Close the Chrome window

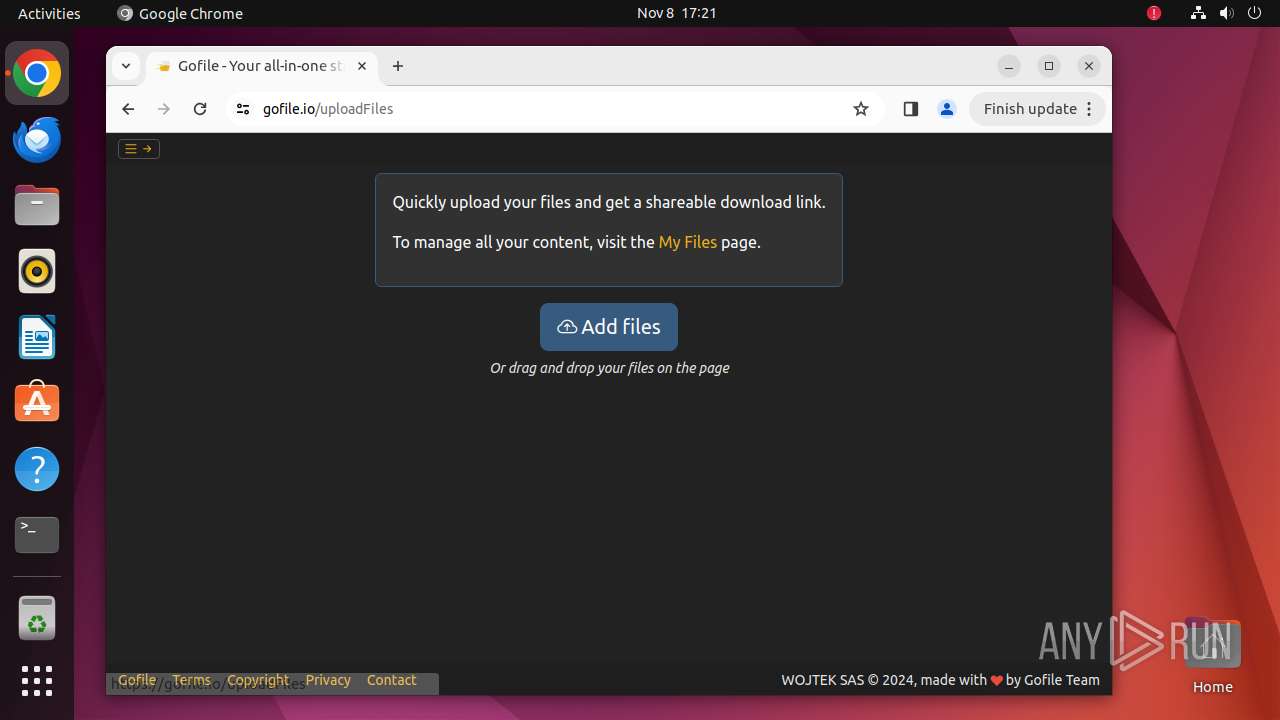[1089, 66]
